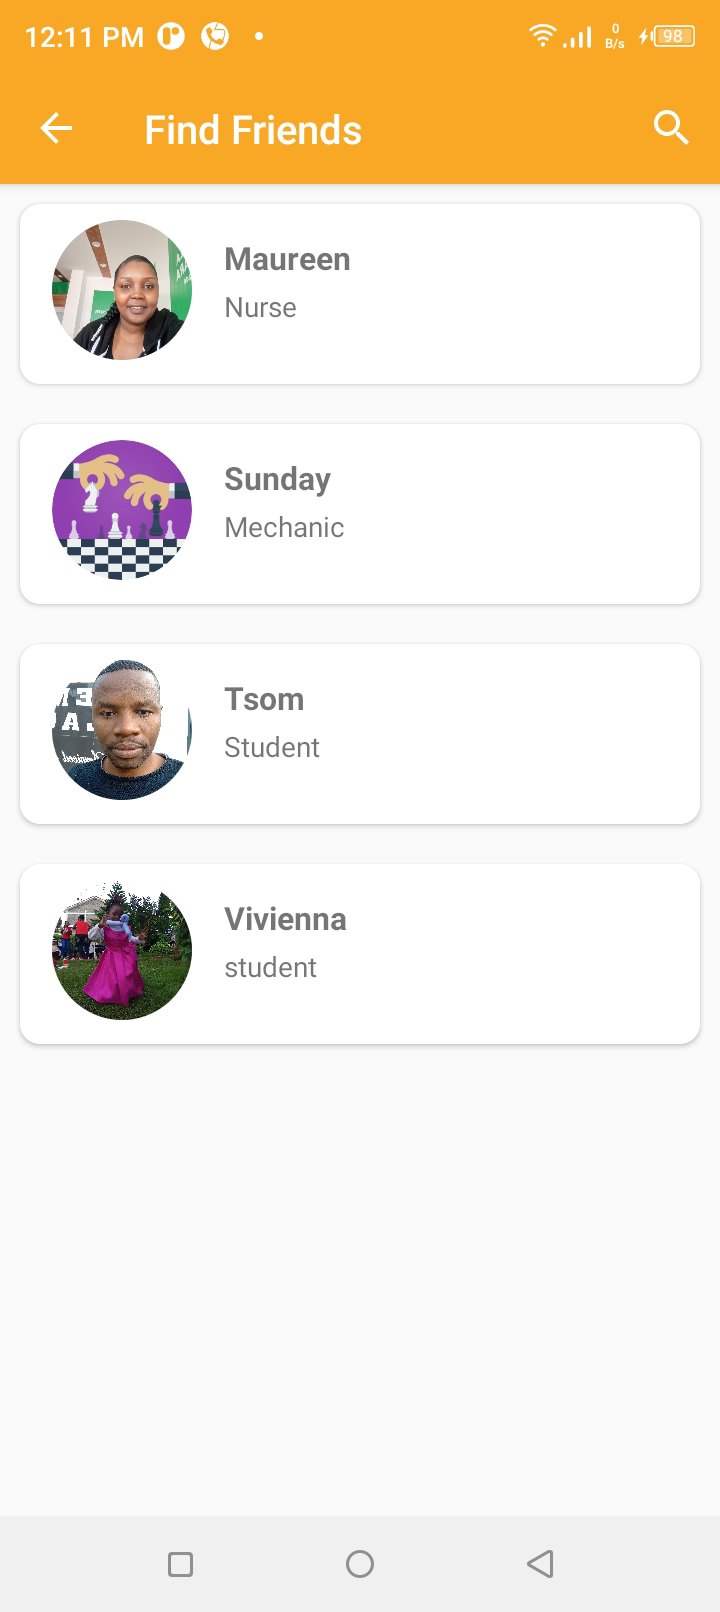Select the name Sunday
Viewport: 720px width, 1612px height.
(277, 479)
